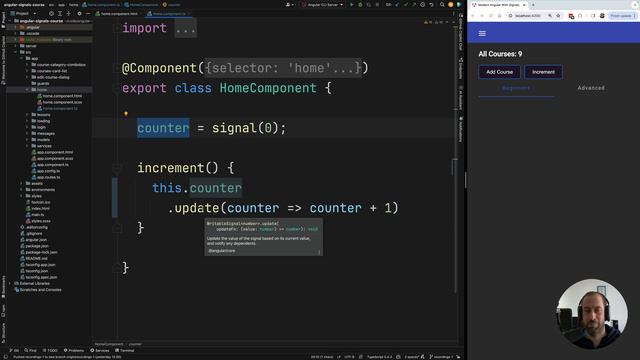Click the Add Course button

point(499,72)
